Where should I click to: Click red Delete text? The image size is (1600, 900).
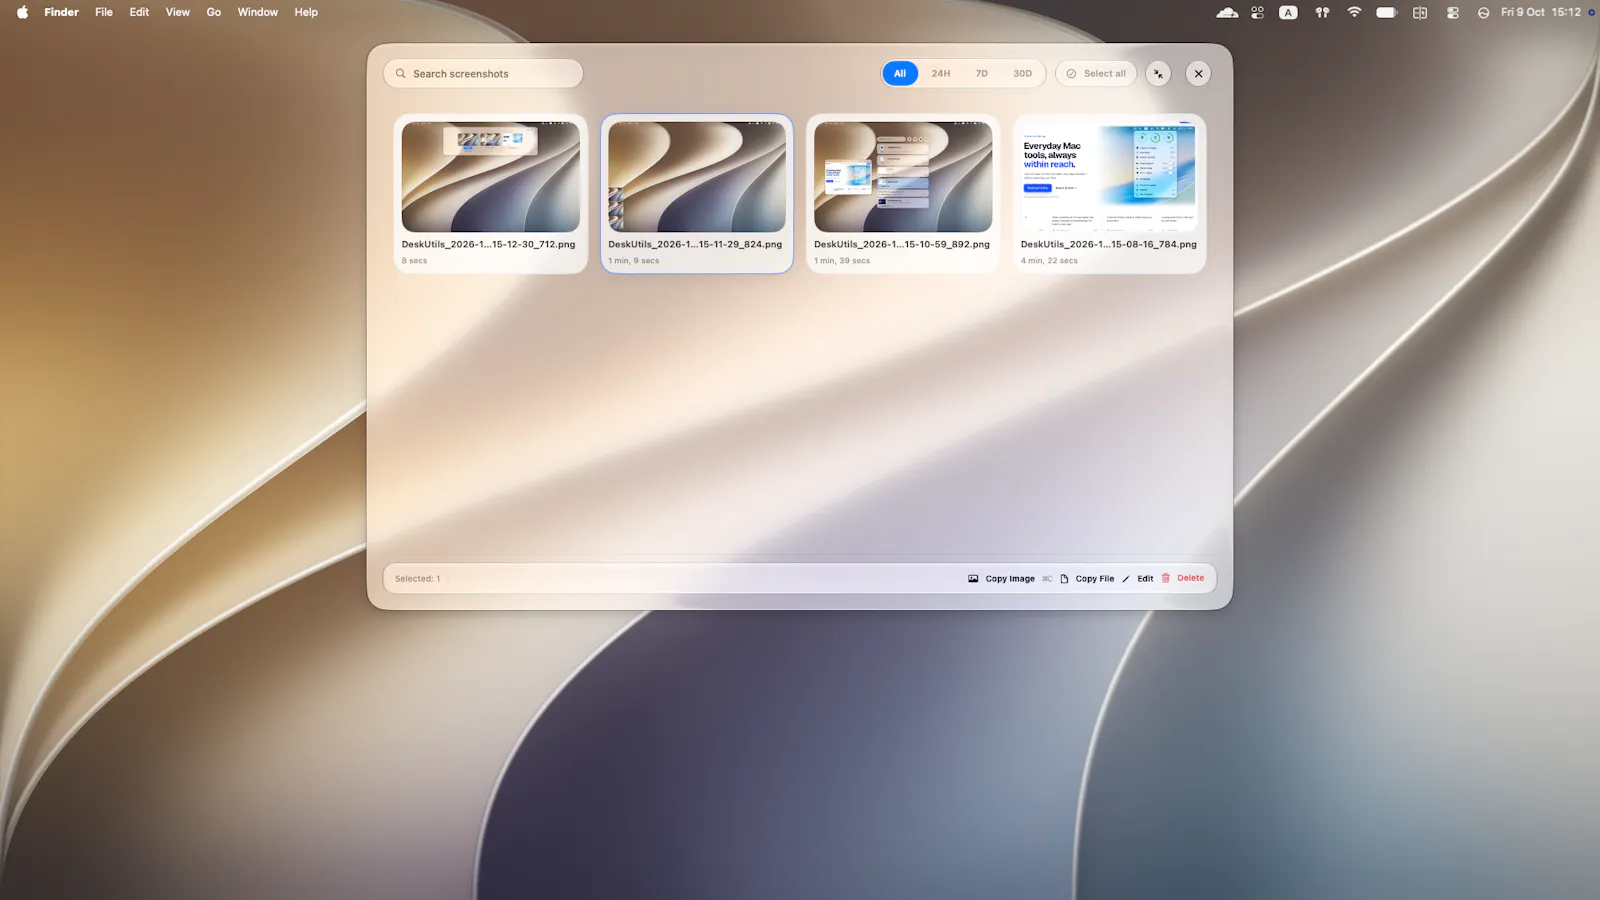pos(1190,578)
